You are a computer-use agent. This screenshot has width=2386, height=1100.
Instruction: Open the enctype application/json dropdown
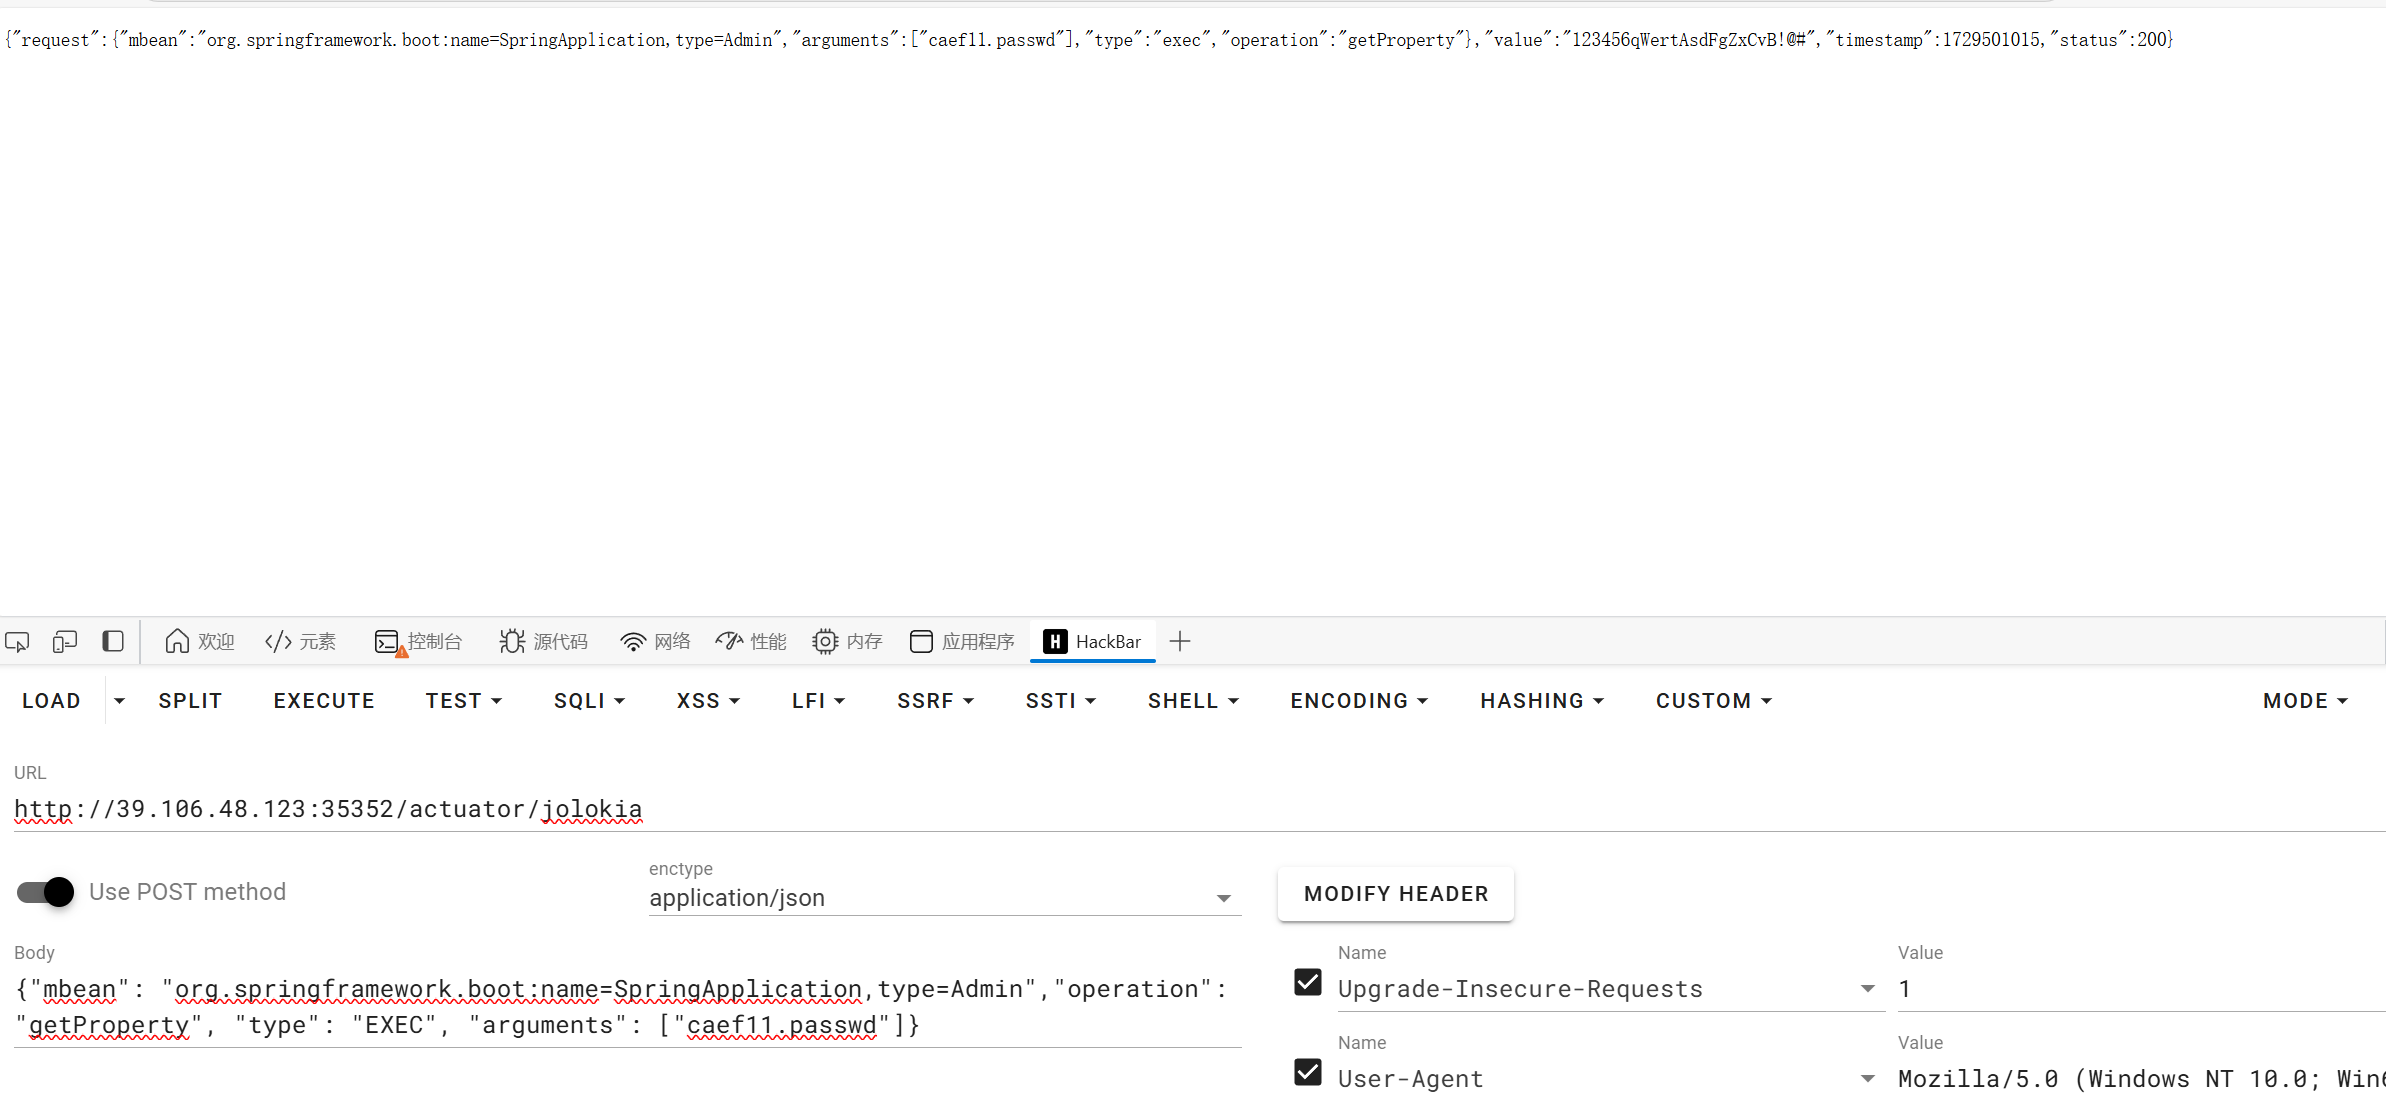[x=943, y=898]
